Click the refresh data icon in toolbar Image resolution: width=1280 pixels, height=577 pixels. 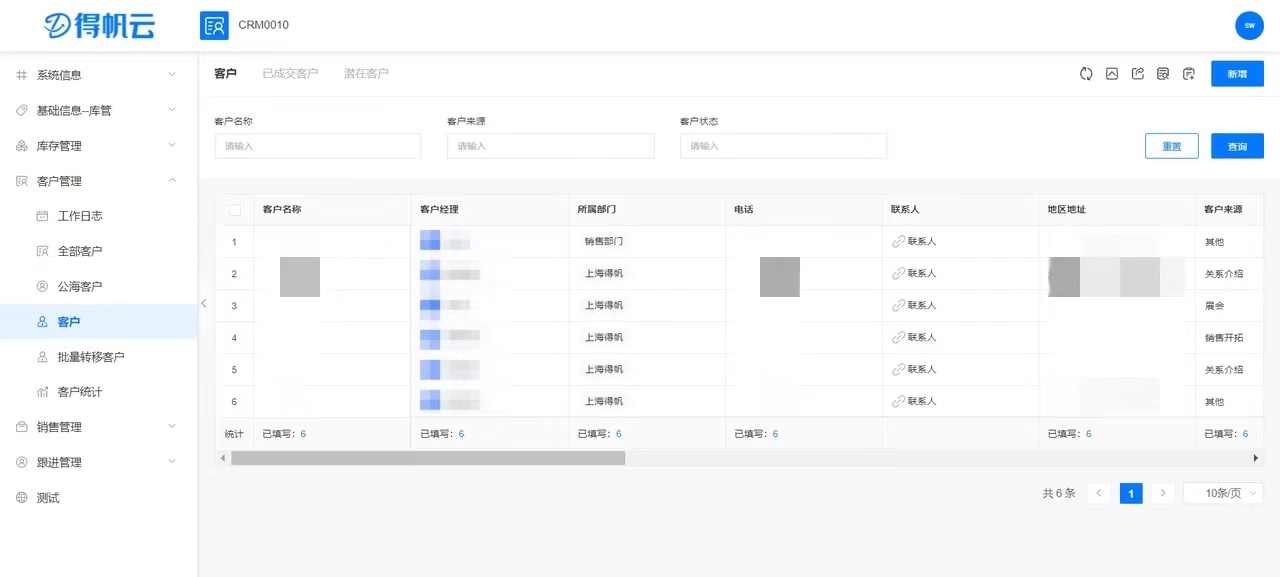point(1086,73)
